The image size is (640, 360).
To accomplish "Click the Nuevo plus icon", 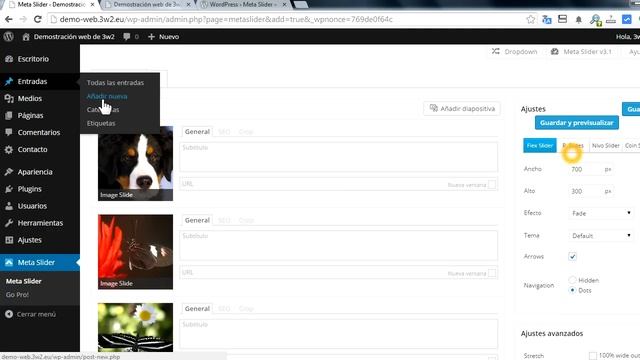I will click(x=151, y=37).
